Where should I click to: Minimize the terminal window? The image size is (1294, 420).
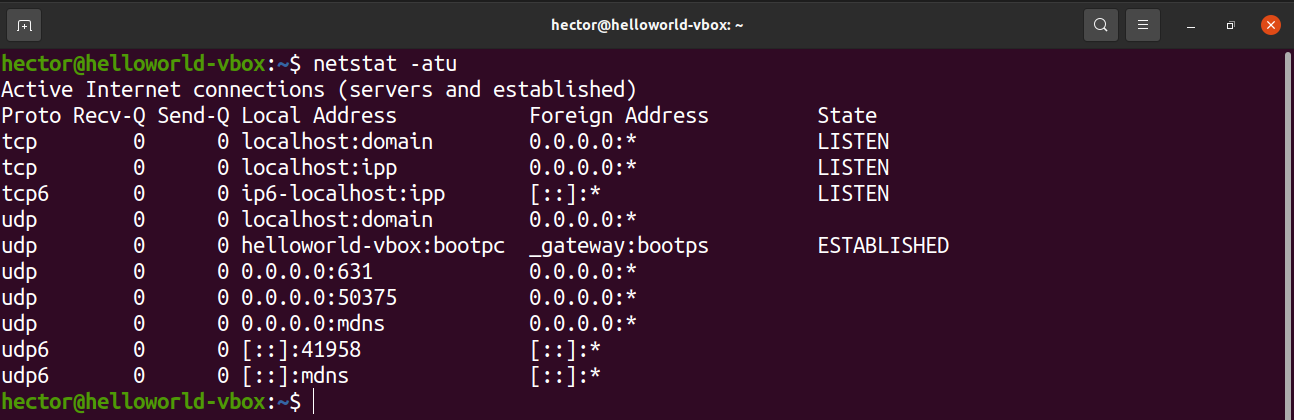coord(1187,24)
